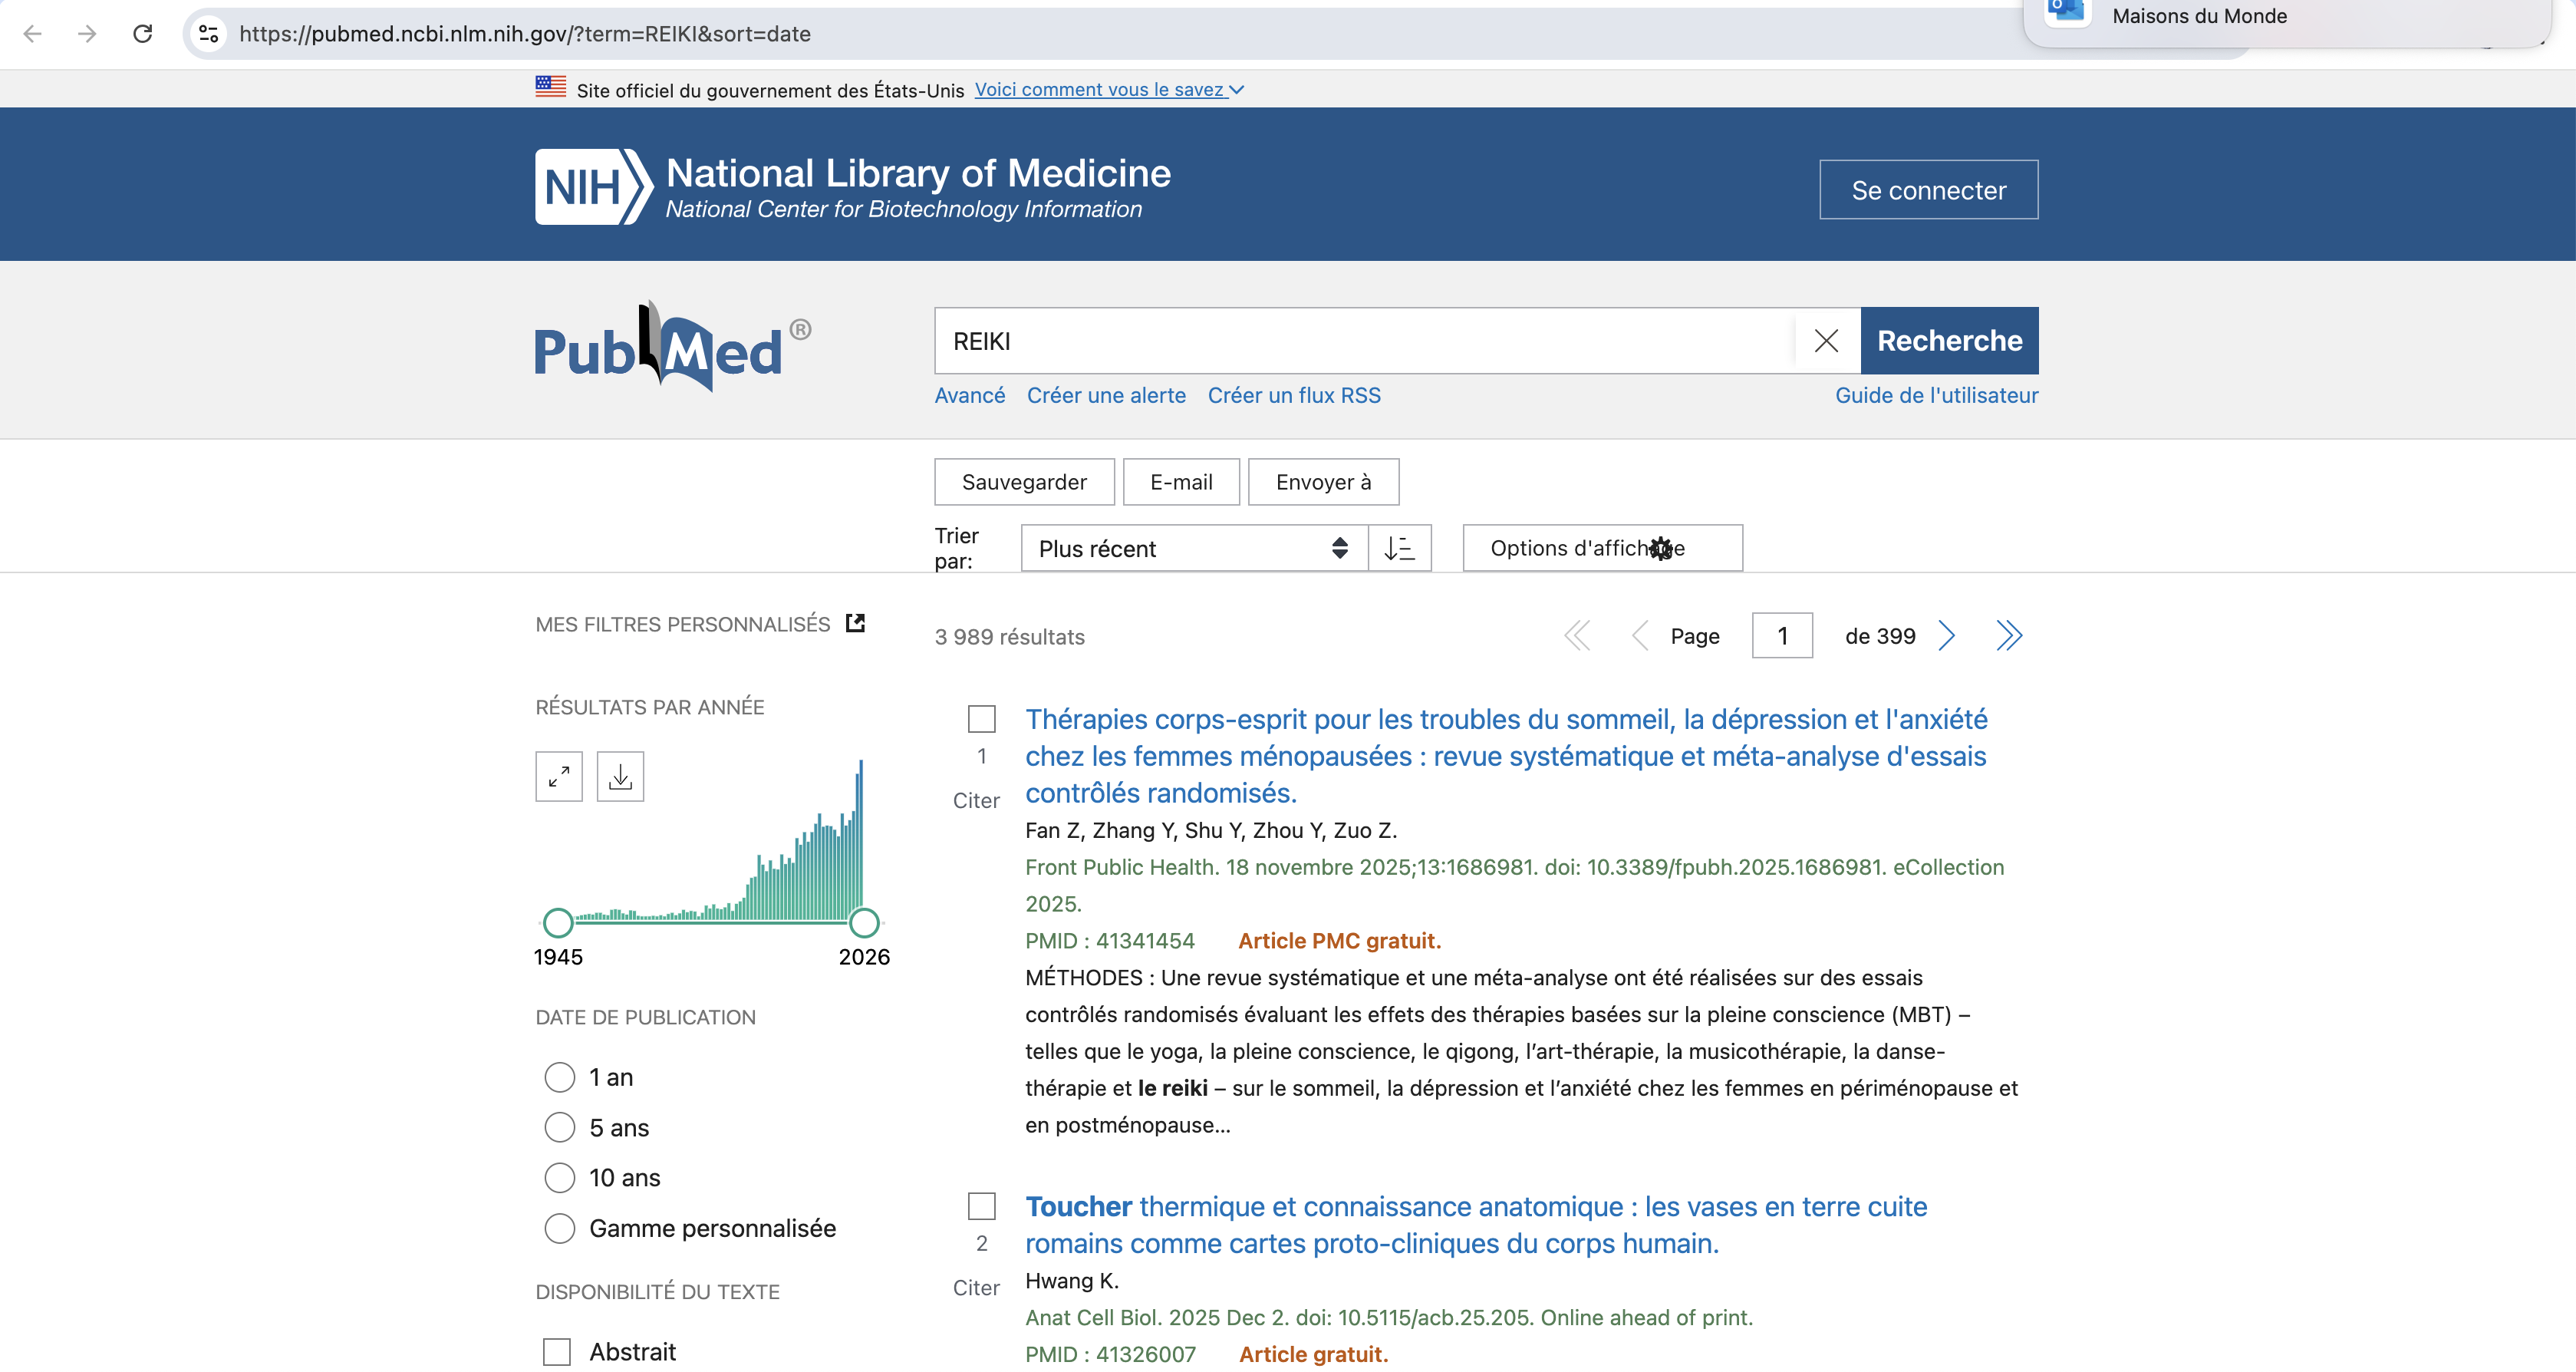Go to the previous results page
Viewport: 2576px width, 1372px height.
(1639, 636)
